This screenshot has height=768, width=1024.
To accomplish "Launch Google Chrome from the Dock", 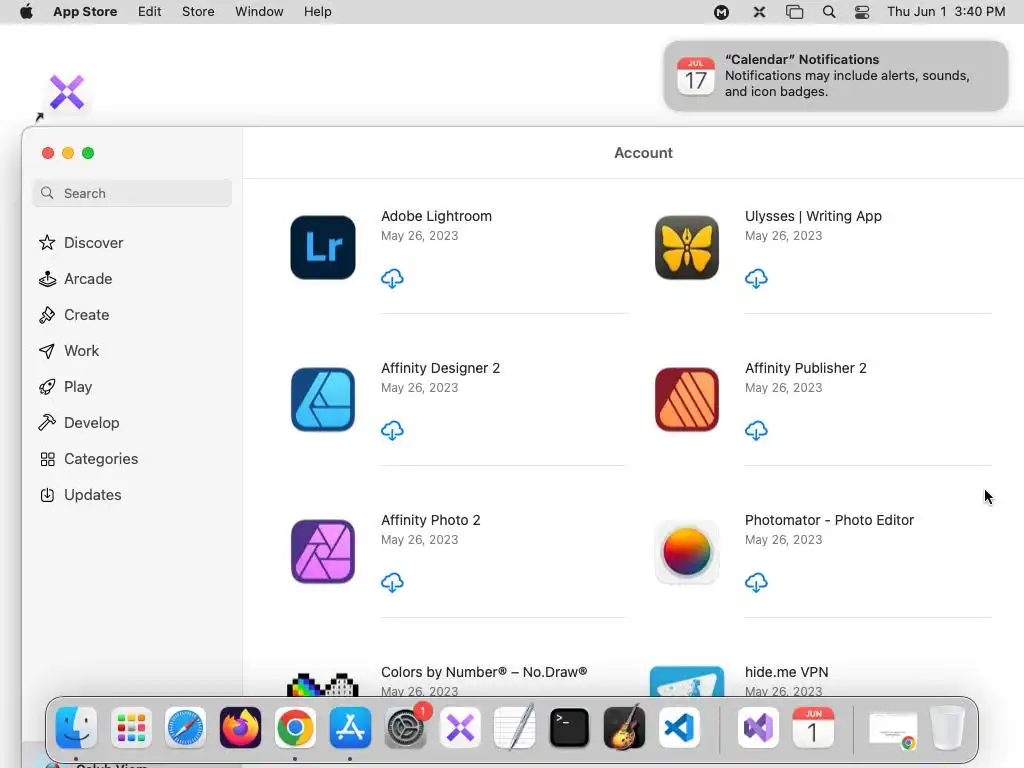I will tap(295, 727).
